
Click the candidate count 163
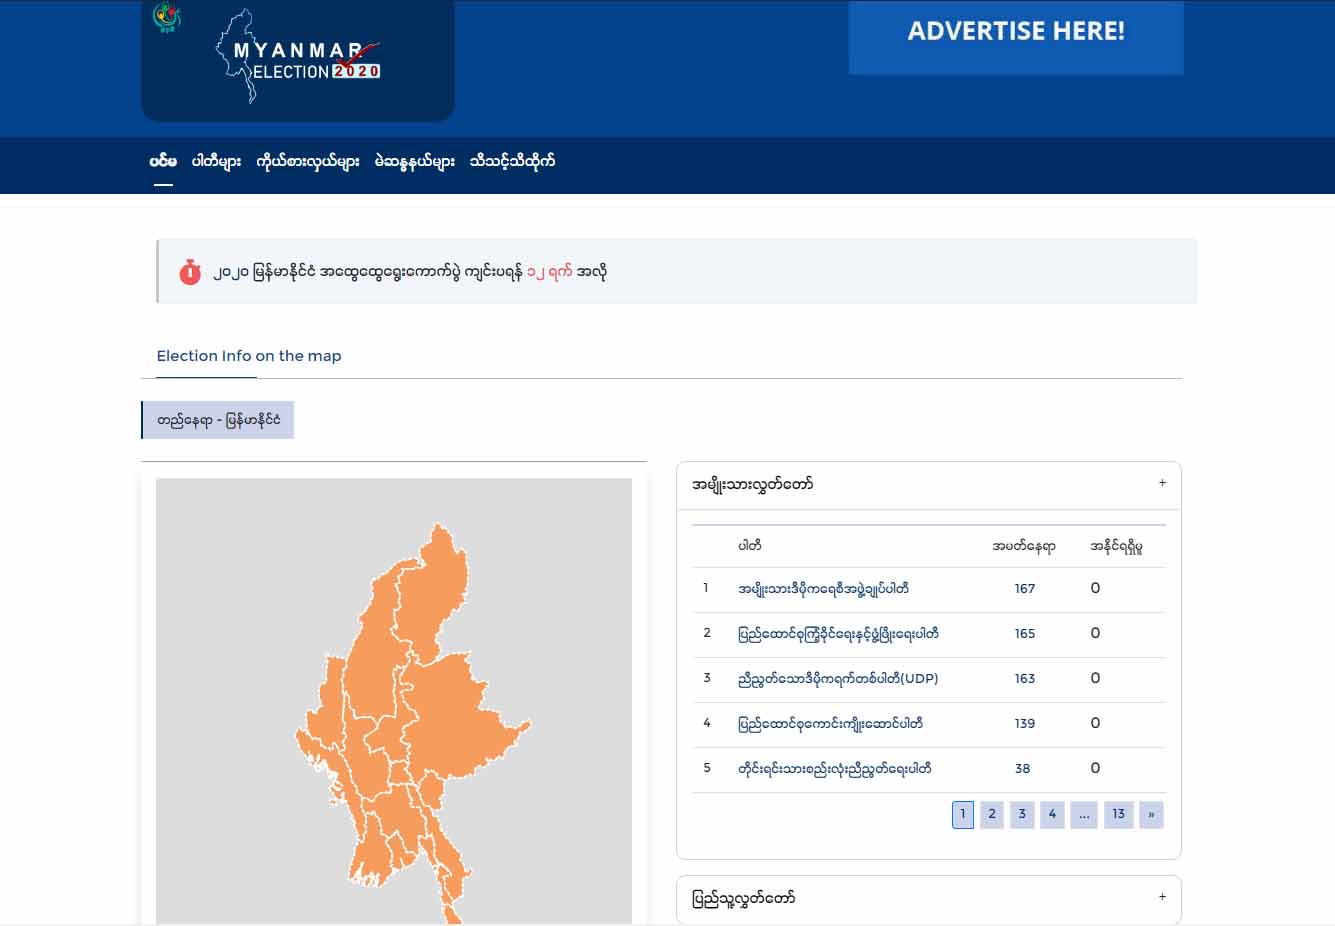pyautogui.click(x=1025, y=679)
